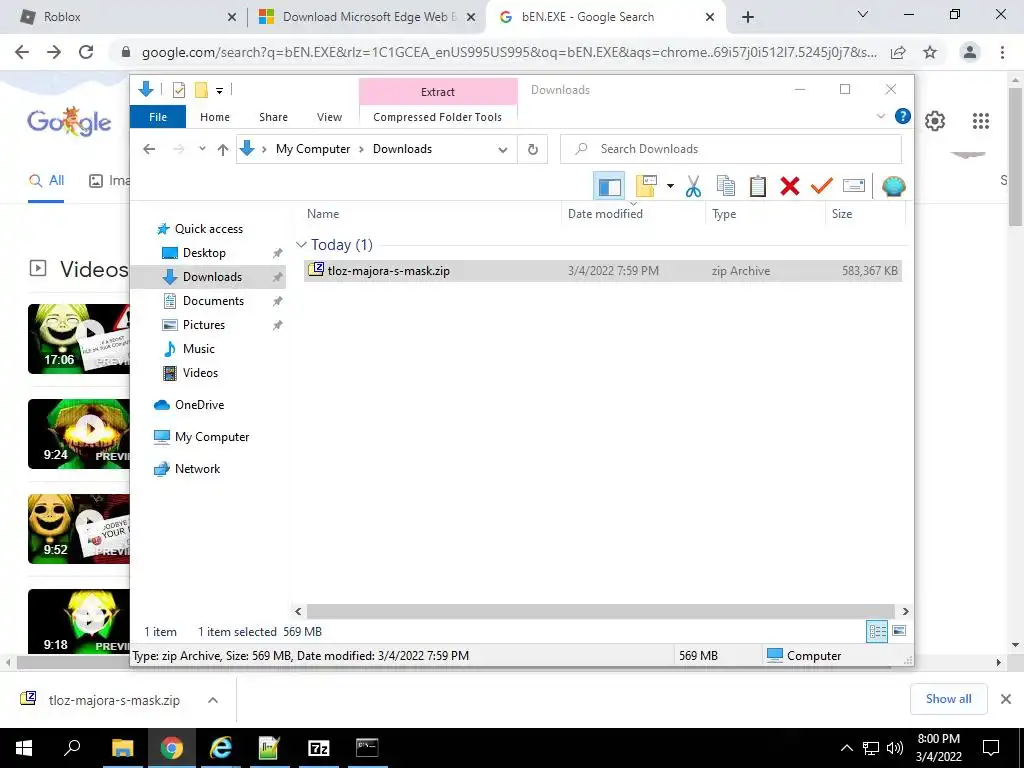Click the Rename icon in Explorer toolbar
This screenshot has width=1024, height=768.
pos(854,186)
